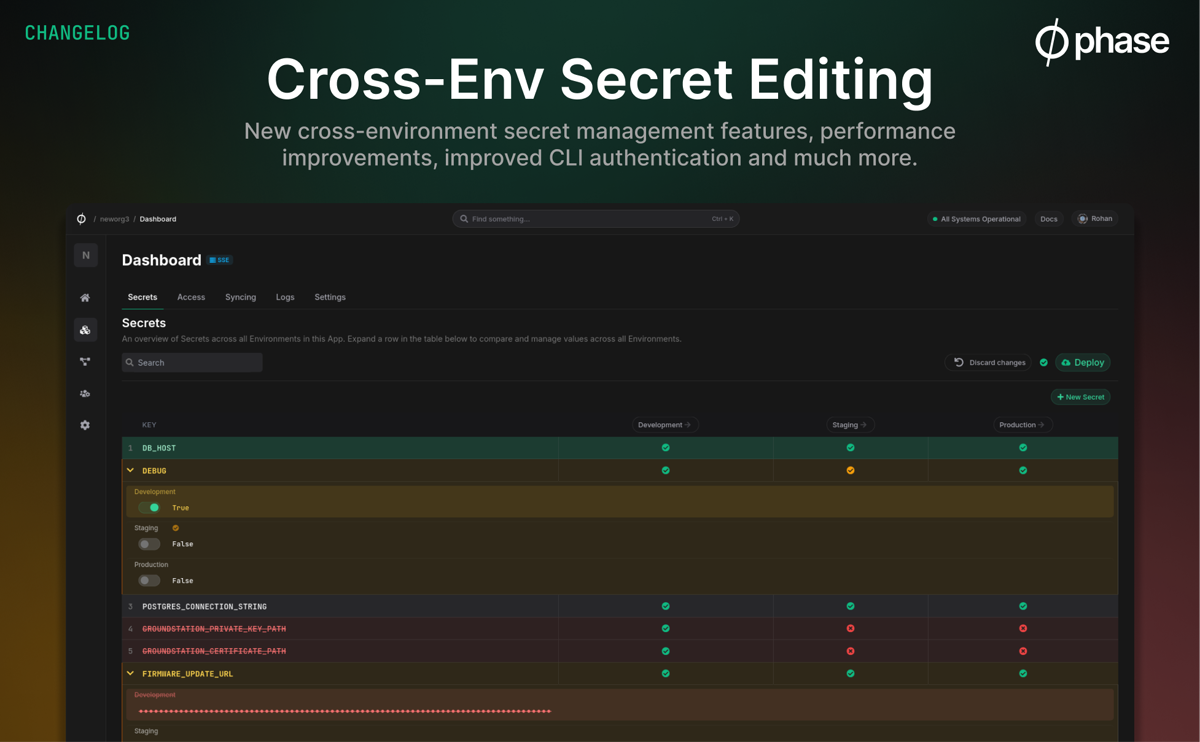This screenshot has height=742, width=1200.
Task: Disable the DEBUG toggle for Development
Action: [150, 507]
